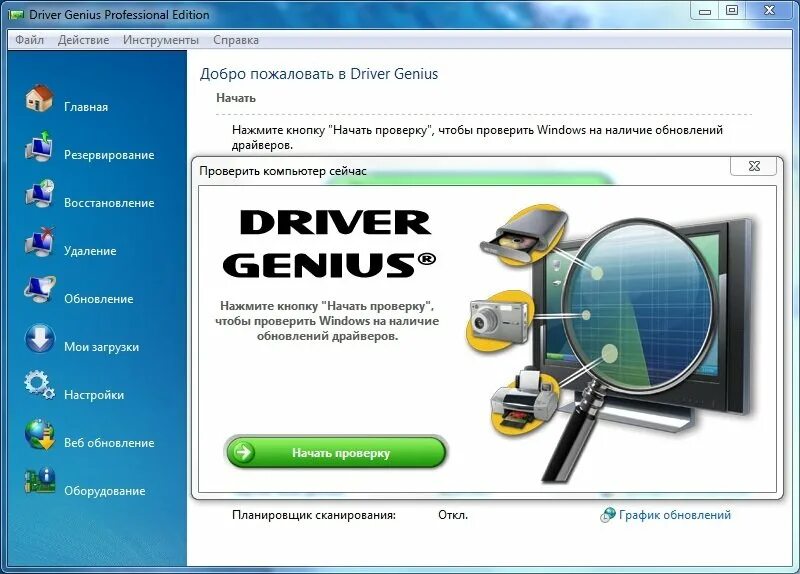
Task: Open the Инструменты menu
Action: (x=161, y=40)
